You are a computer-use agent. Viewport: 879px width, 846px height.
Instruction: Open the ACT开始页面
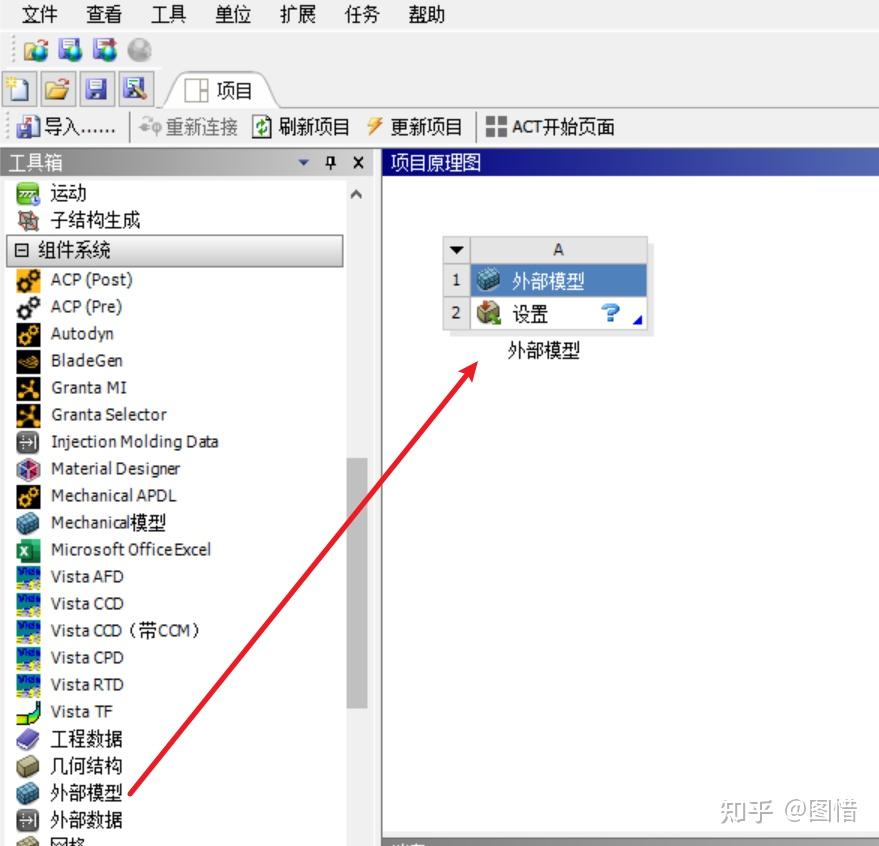coord(553,126)
